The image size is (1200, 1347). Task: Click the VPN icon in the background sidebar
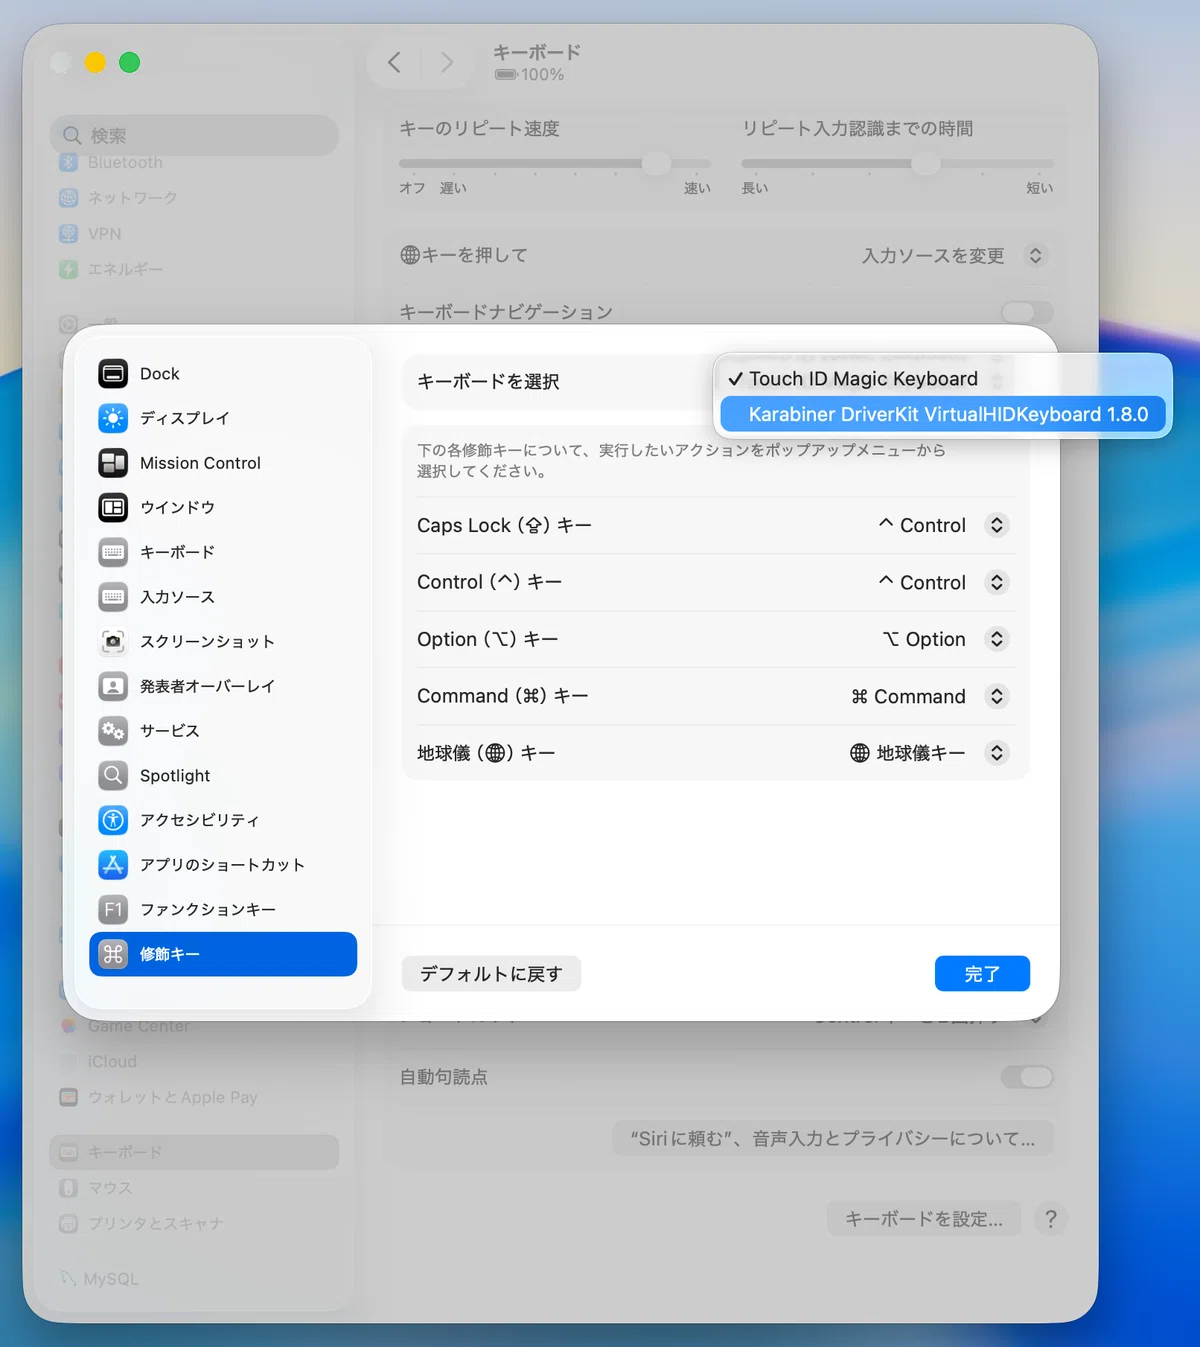[x=68, y=234]
